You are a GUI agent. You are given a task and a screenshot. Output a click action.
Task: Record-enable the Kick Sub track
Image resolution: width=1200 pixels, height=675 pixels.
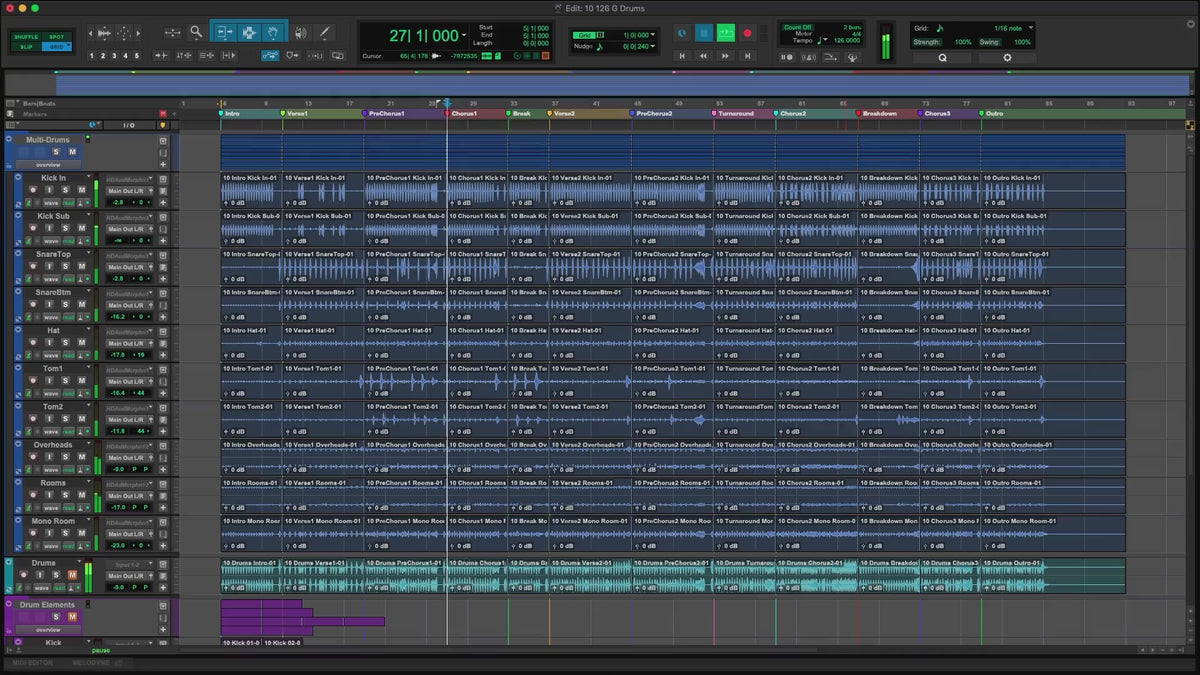click(x=33, y=227)
